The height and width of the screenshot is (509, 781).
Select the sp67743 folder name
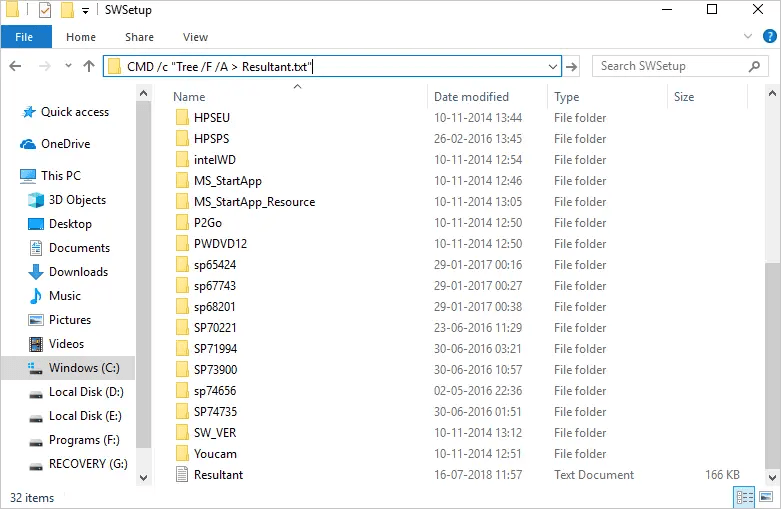[x=215, y=286]
